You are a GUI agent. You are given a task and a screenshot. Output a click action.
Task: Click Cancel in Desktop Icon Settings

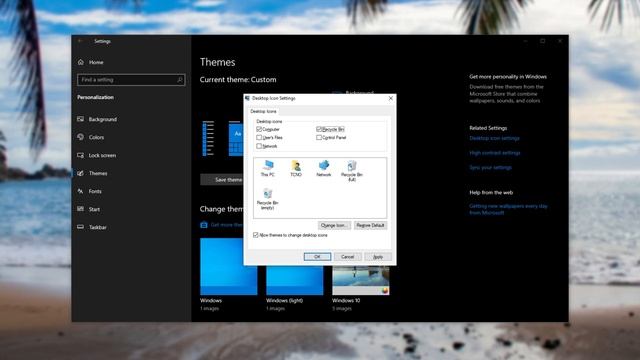[x=347, y=257]
